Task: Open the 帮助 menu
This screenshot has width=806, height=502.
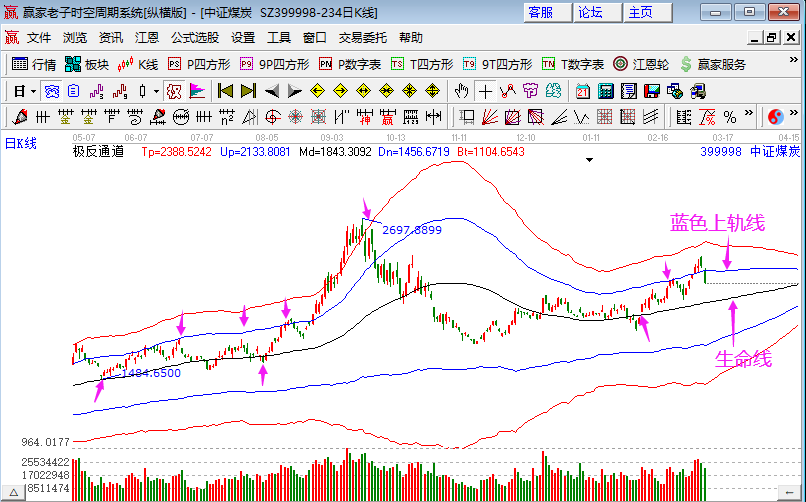Action: (410, 38)
